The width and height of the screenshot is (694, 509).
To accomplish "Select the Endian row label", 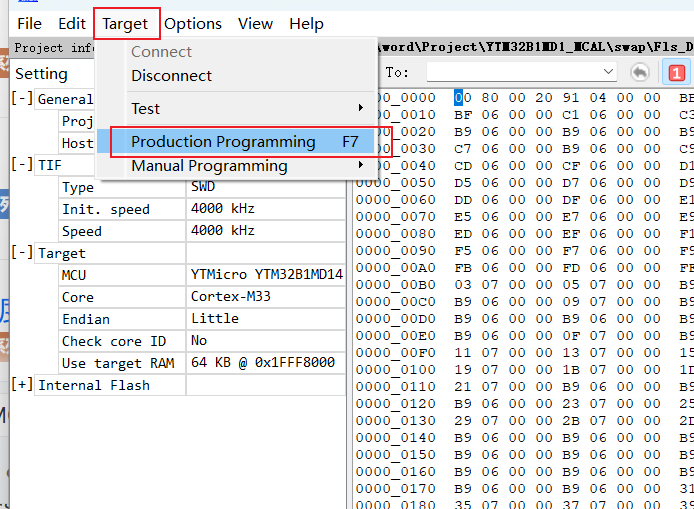I will click(x=86, y=319).
